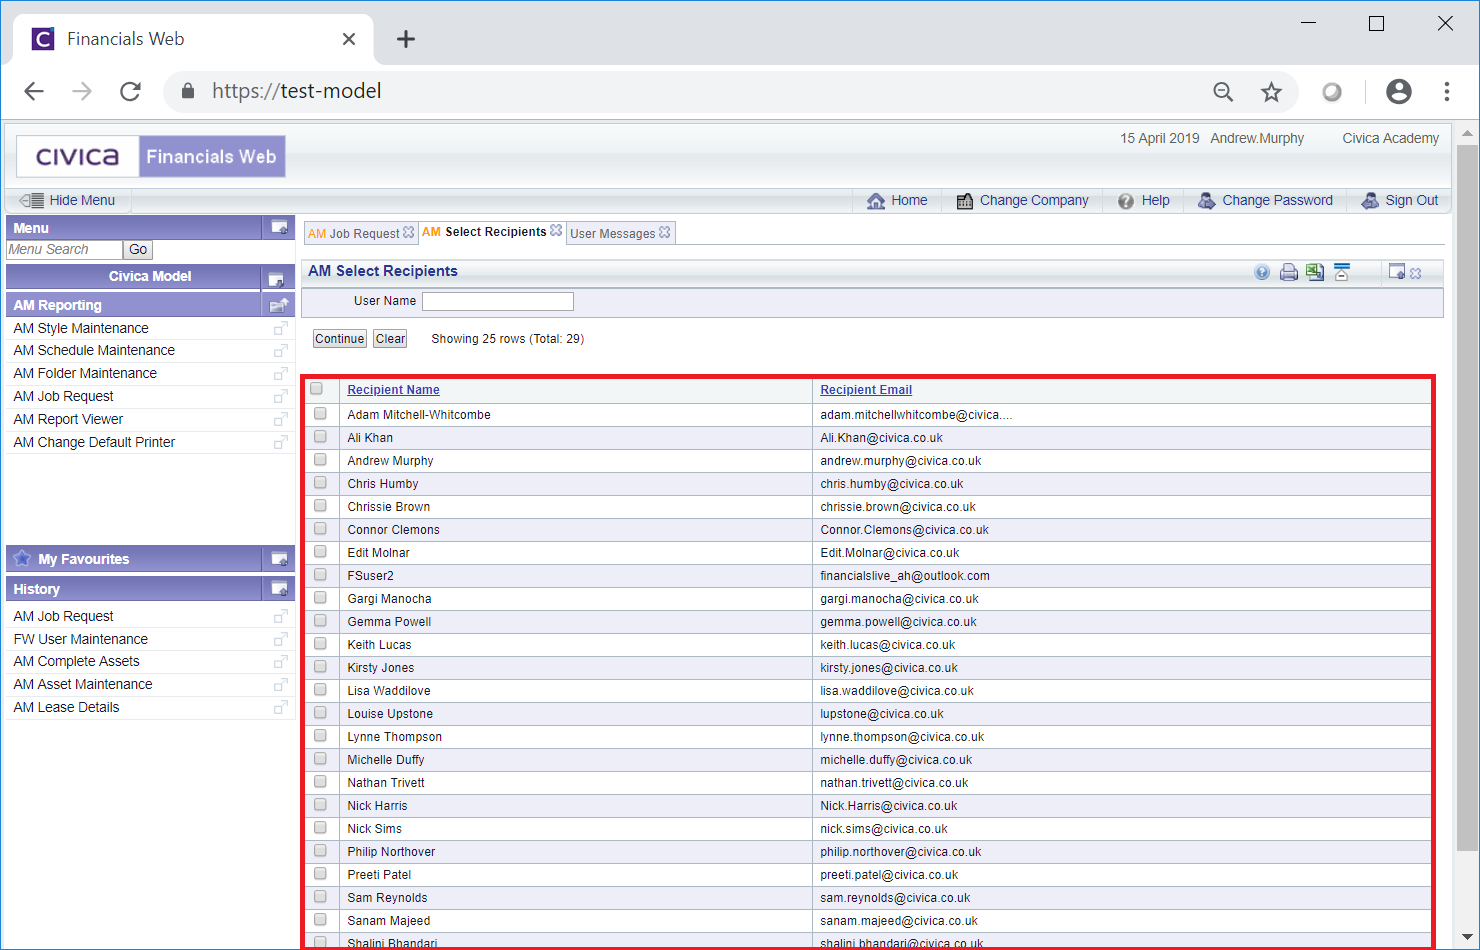Open AM Job Request under AM Reporting menu
Image resolution: width=1480 pixels, height=950 pixels.
(x=63, y=397)
